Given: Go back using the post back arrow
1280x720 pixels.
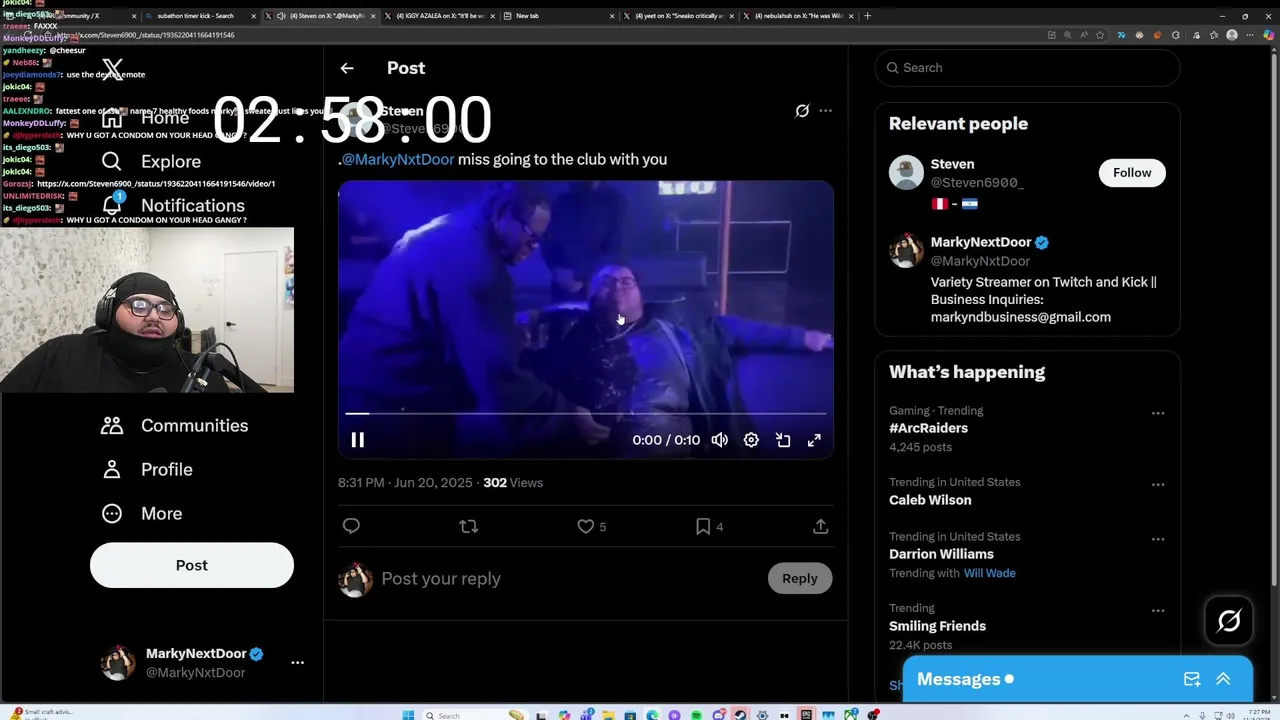Looking at the screenshot, I should tap(347, 68).
